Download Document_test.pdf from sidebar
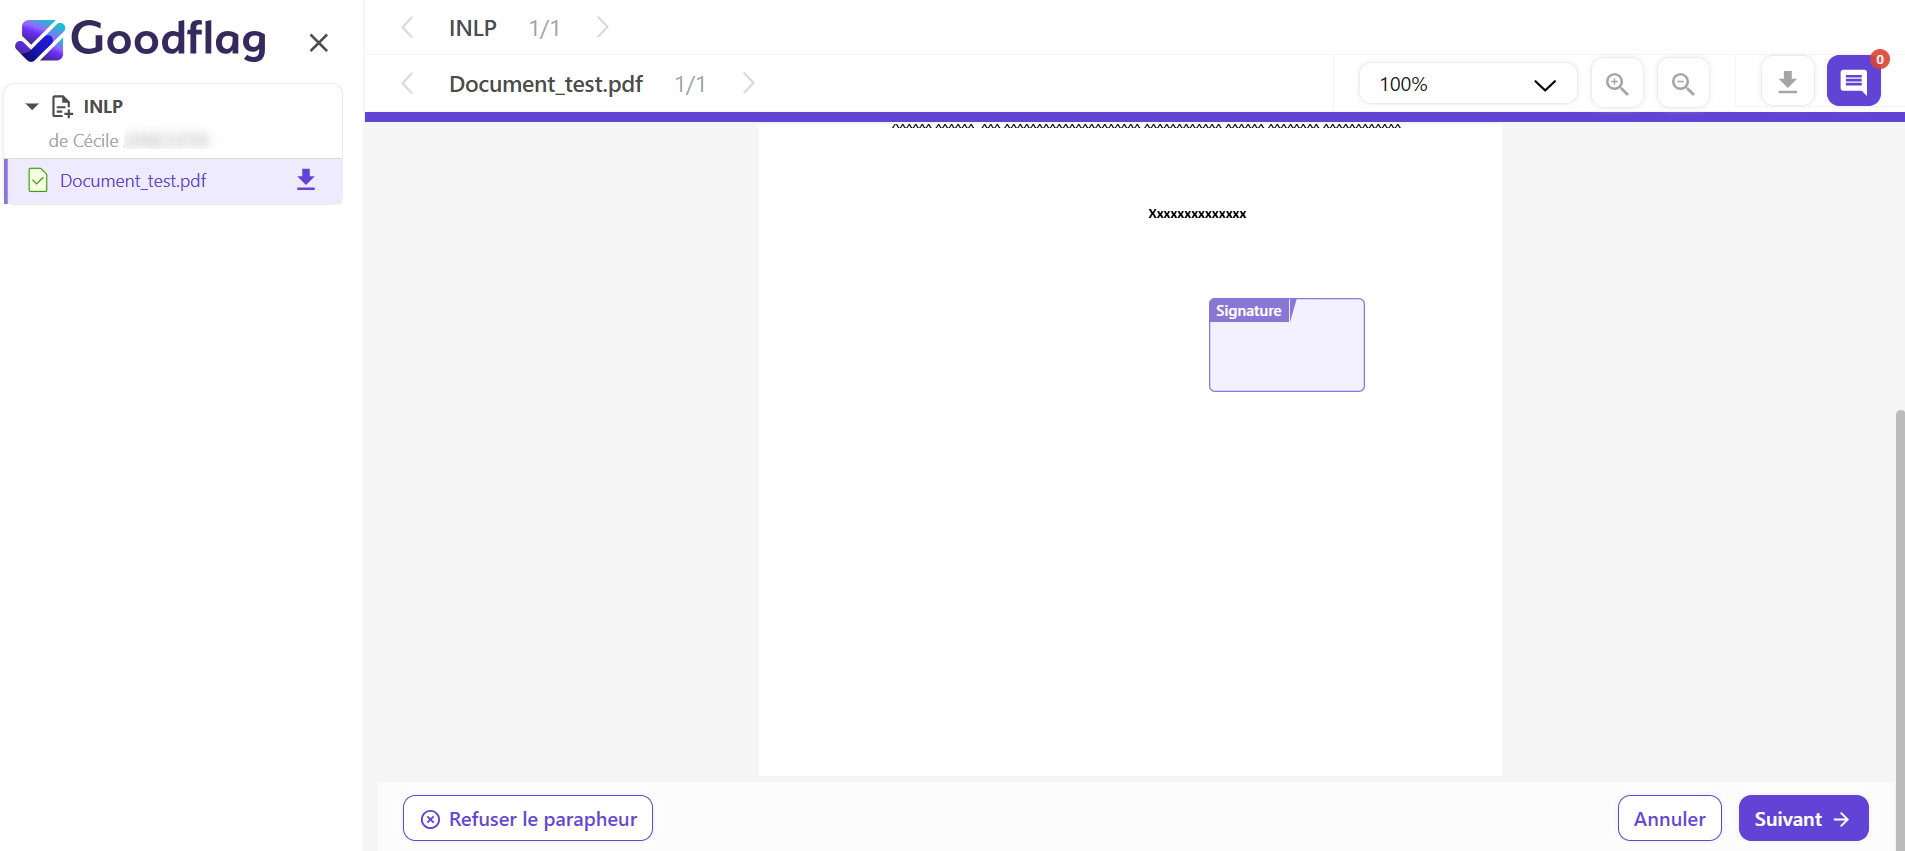This screenshot has height=851, width=1905. point(306,180)
